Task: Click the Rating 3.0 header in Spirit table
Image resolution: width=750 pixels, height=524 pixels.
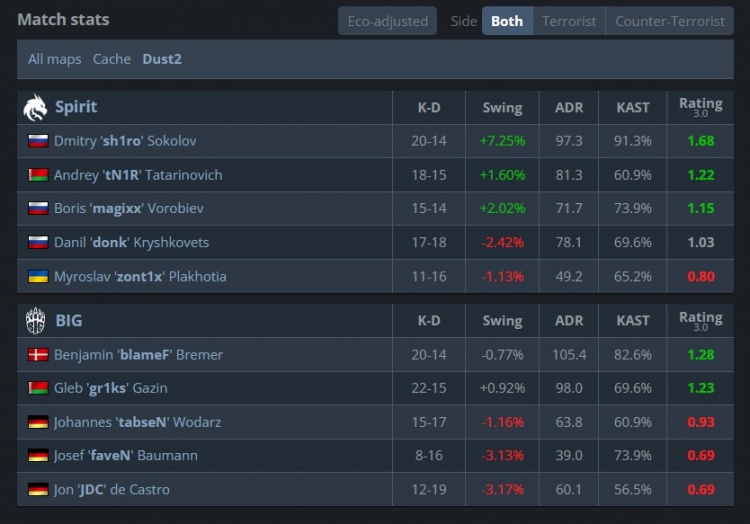Action: tap(701, 107)
